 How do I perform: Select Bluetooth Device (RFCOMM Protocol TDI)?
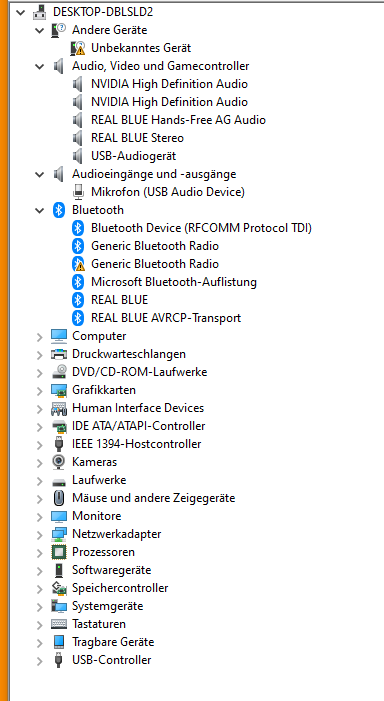click(201, 228)
